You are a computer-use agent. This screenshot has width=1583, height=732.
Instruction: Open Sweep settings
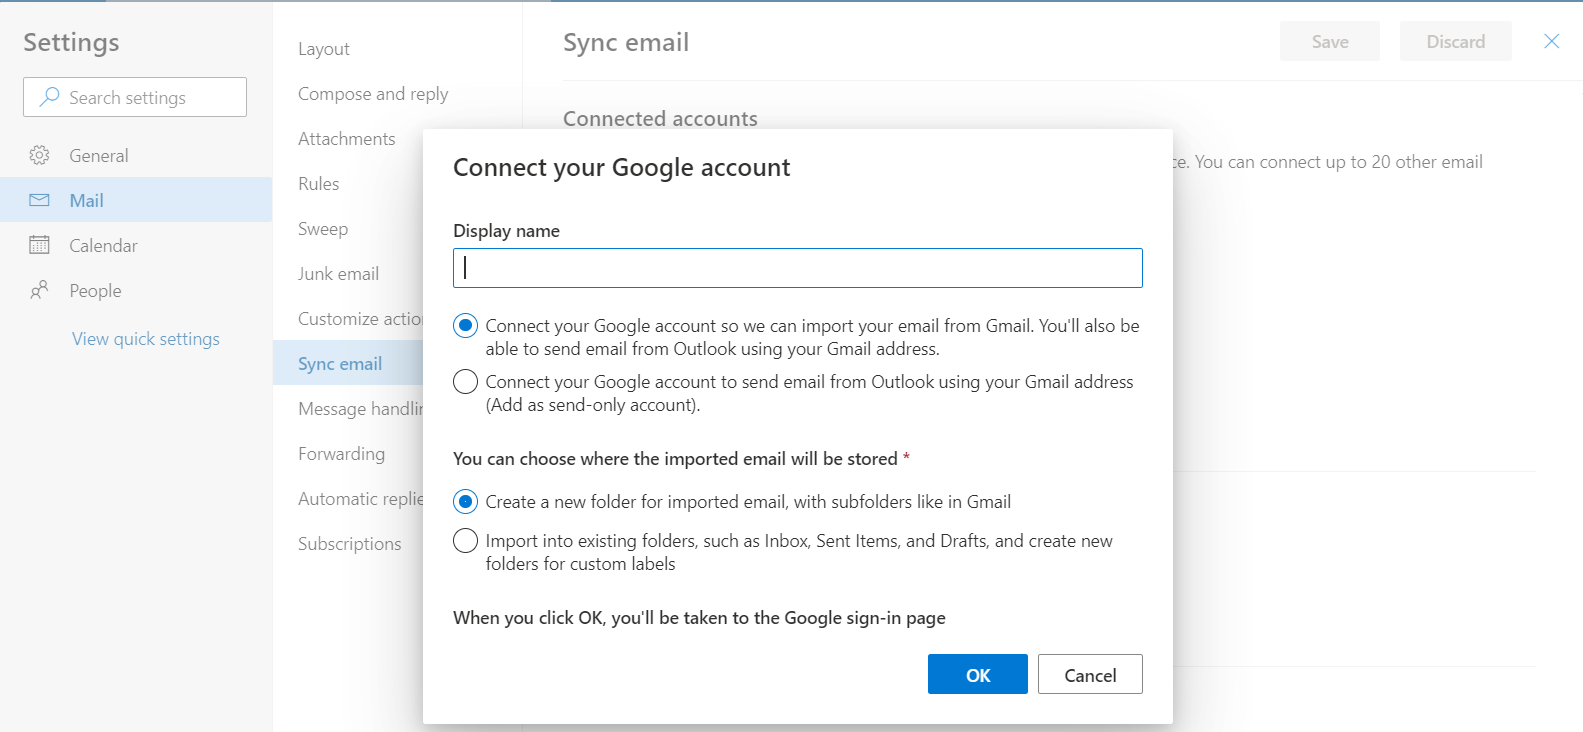[x=323, y=229]
